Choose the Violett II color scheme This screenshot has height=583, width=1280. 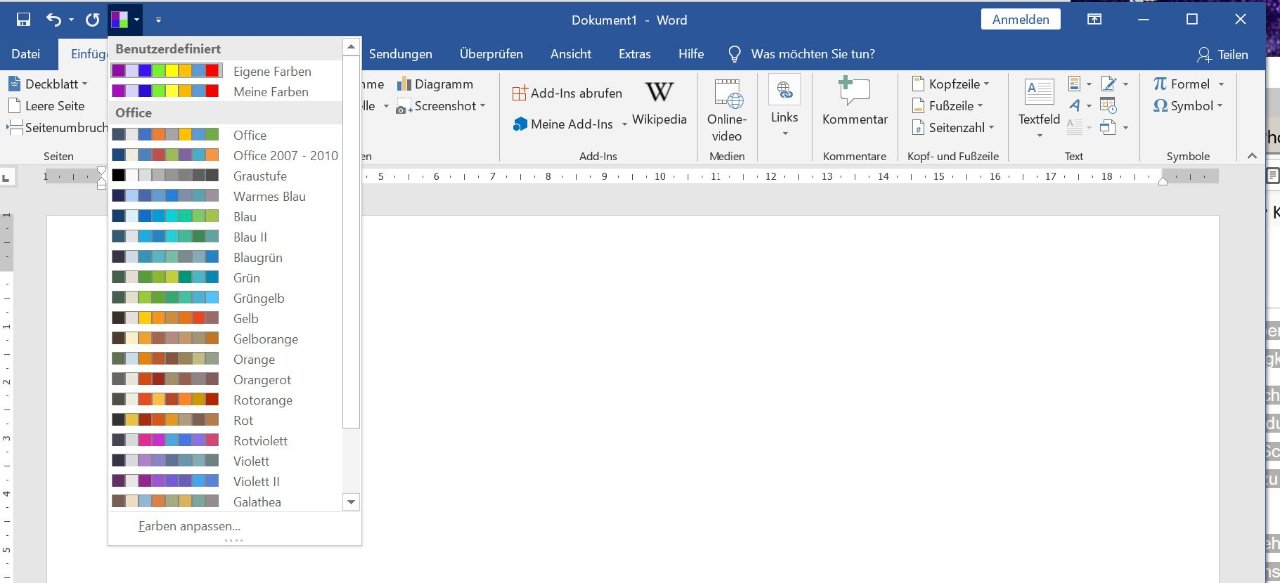tap(225, 482)
